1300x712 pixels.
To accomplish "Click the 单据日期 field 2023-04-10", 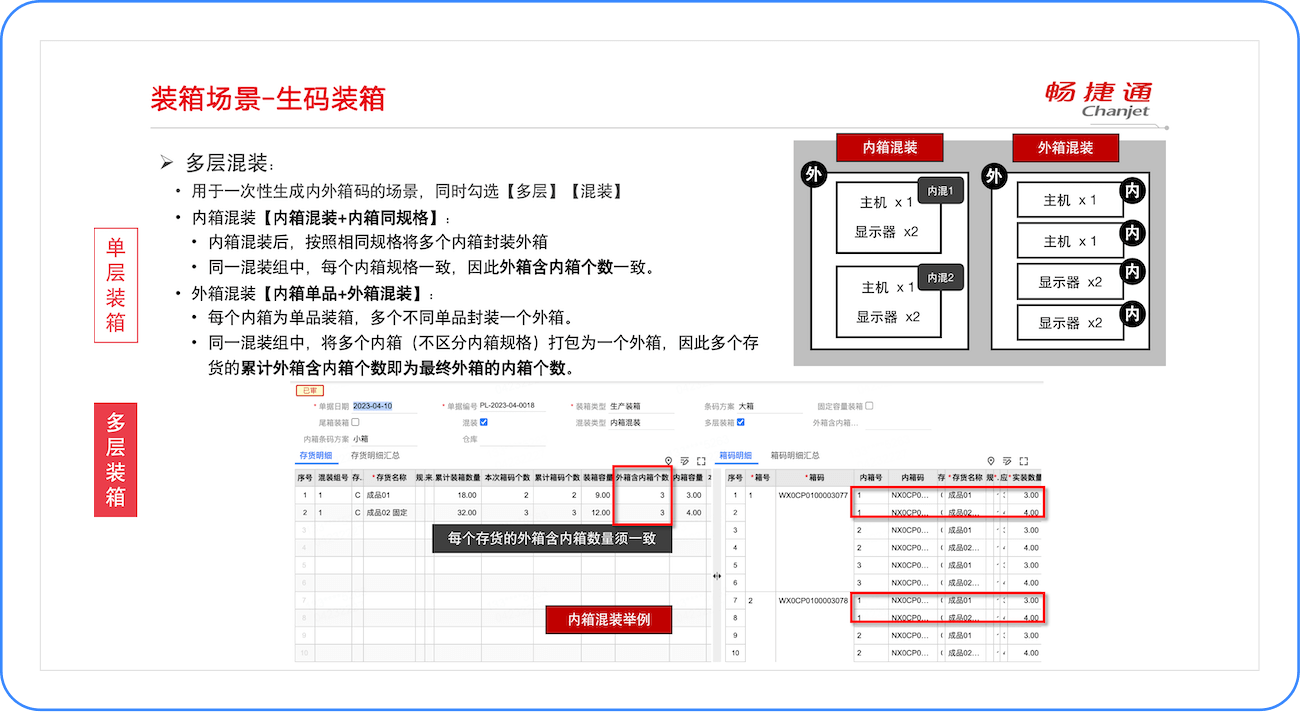I will [373, 407].
